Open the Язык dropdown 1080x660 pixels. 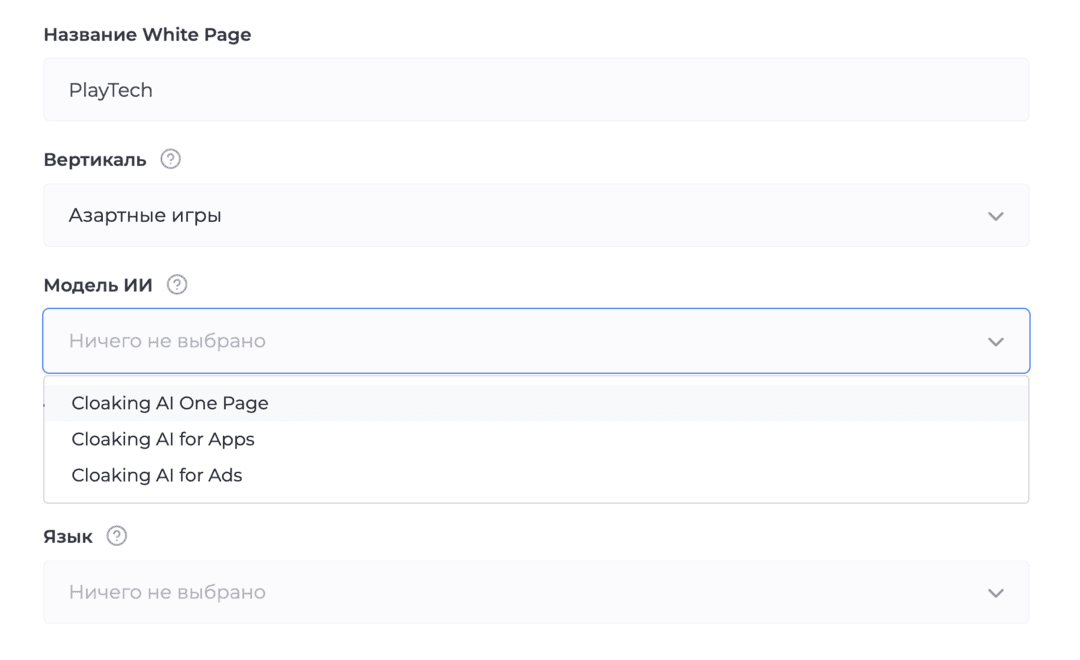(x=536, y=592)
